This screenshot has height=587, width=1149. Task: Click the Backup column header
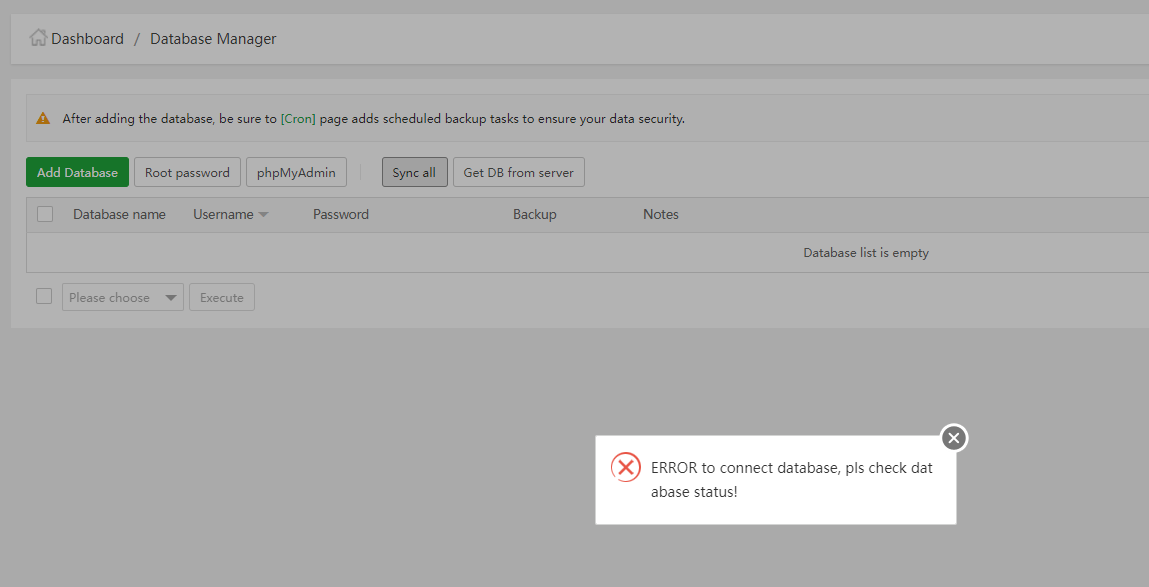534,214
